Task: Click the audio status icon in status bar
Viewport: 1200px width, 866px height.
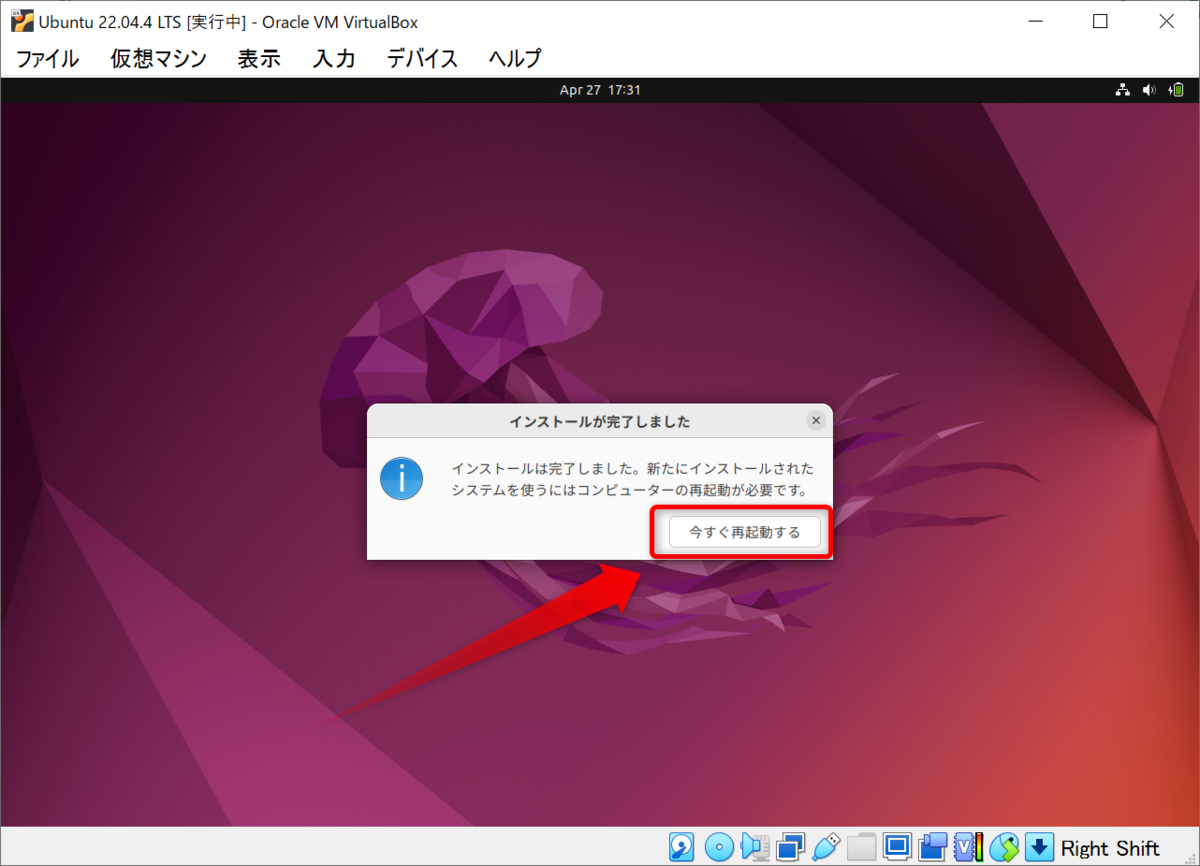Action: (755, 847)
